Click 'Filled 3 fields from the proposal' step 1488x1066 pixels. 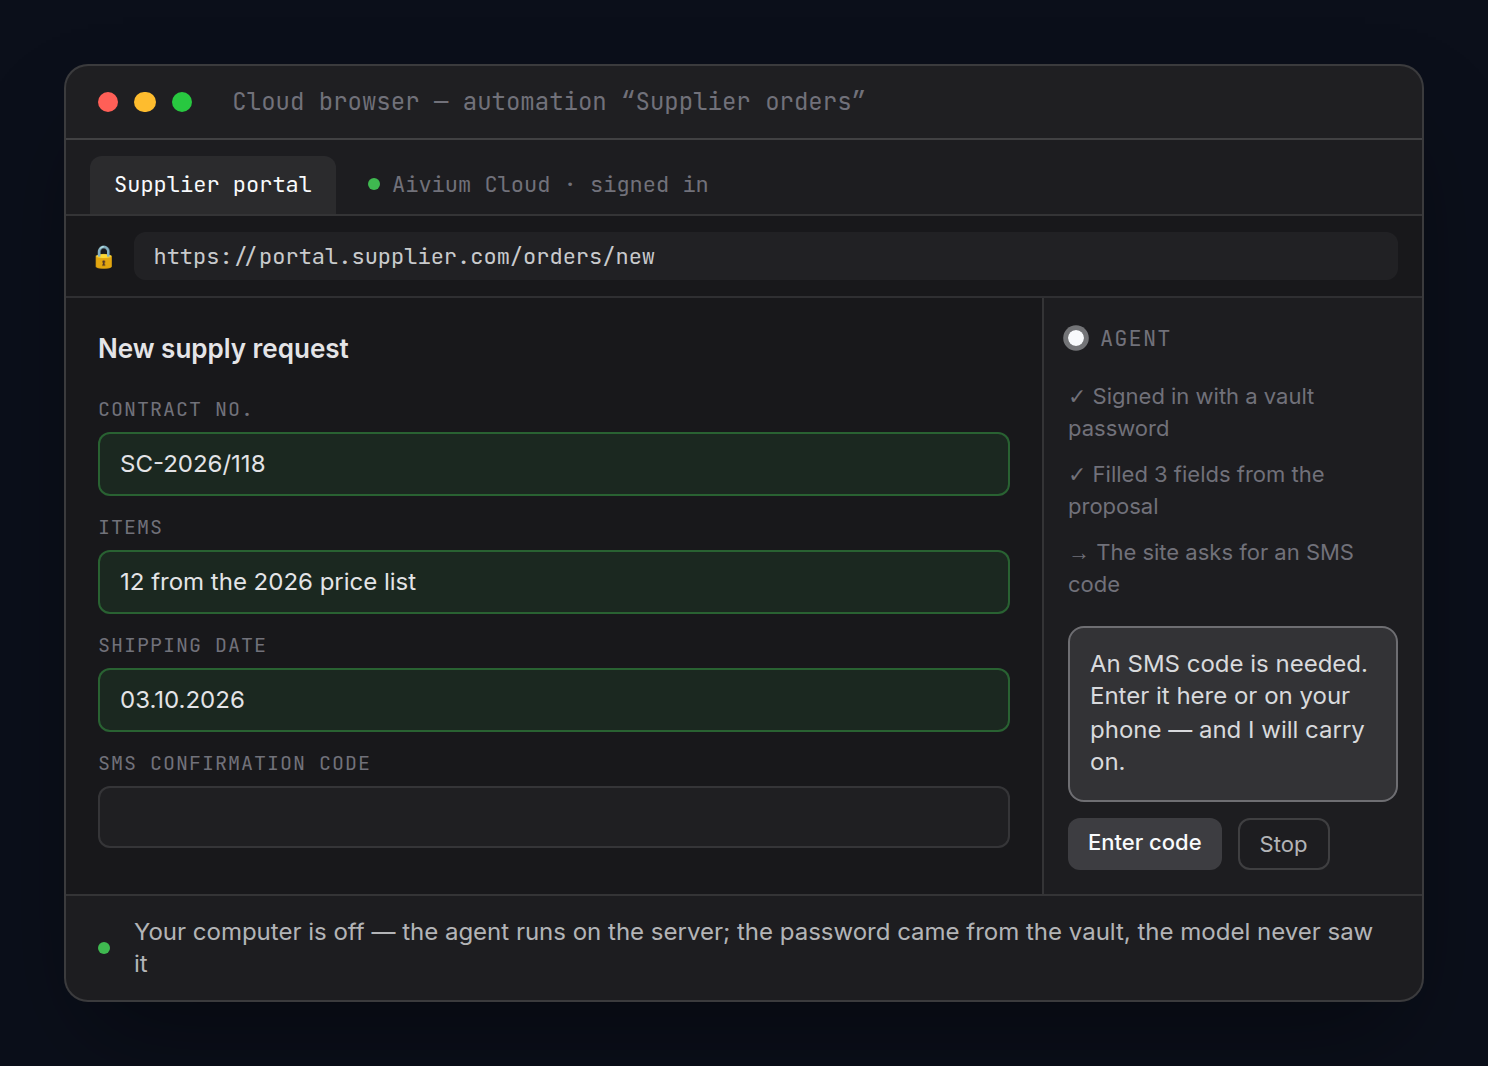1196,490
